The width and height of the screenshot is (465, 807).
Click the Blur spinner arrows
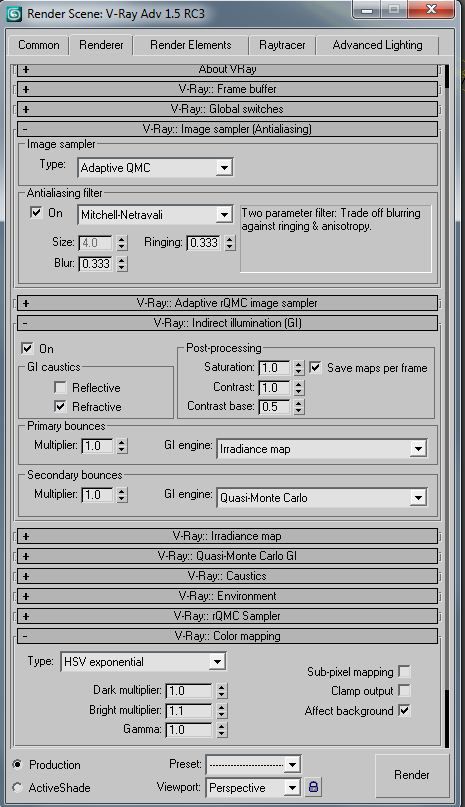pyautogui.click(x=122, y=264)
